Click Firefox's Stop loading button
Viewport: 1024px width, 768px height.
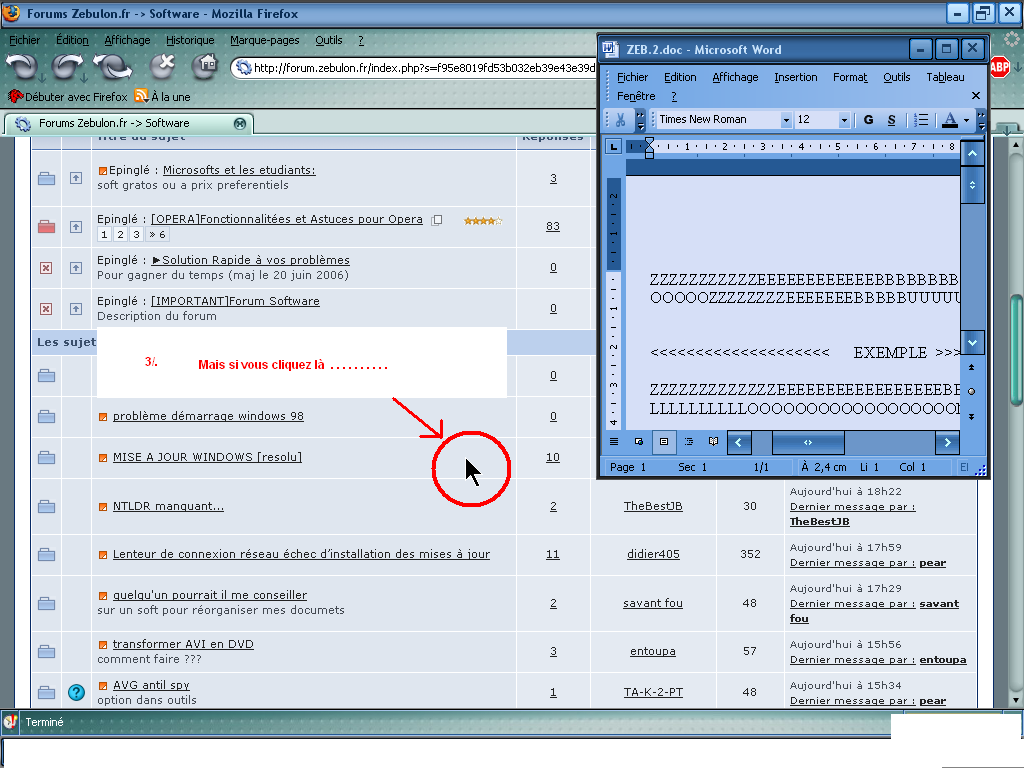163,66
